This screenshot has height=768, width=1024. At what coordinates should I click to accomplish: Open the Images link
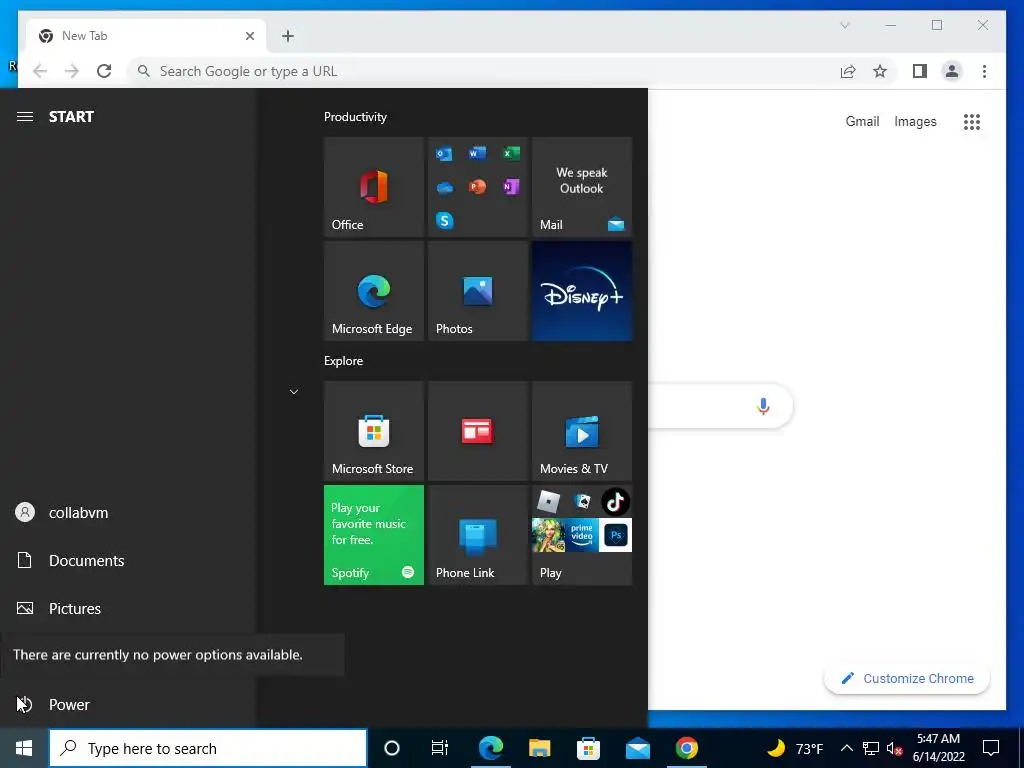coord(915,121)
